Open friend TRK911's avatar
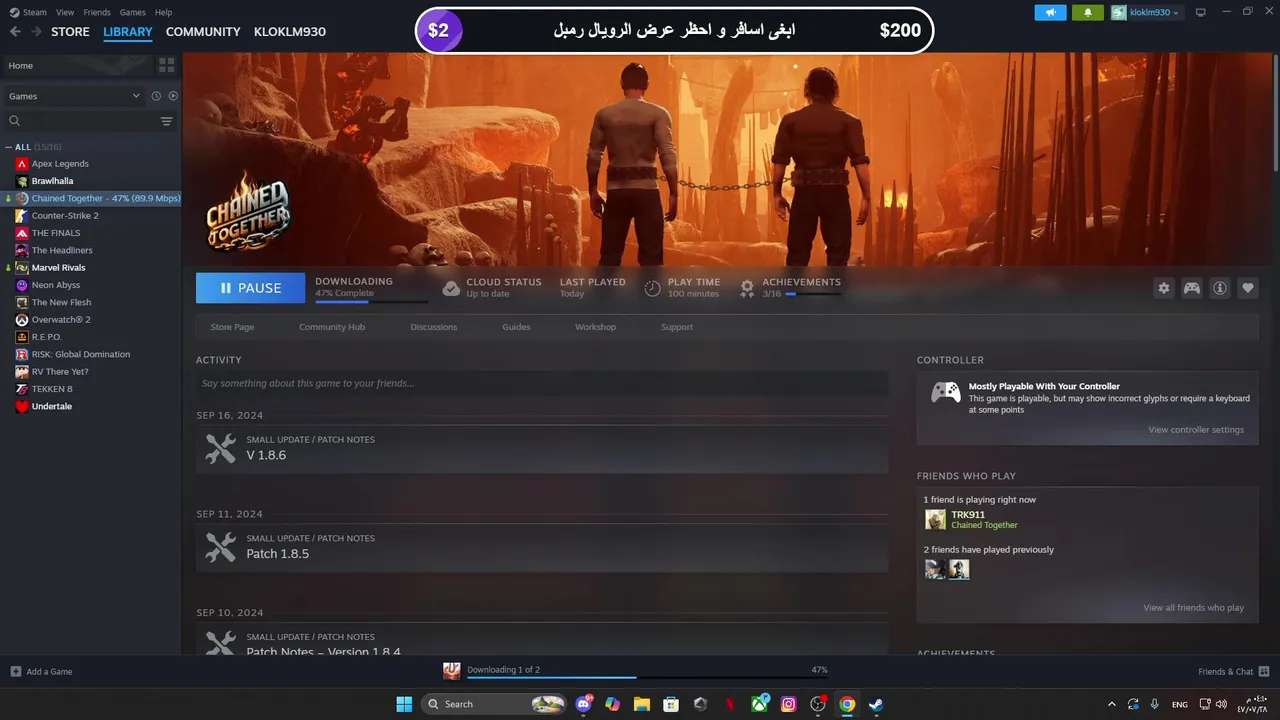Image resolution: width=1280 pixels, height=720 pixels. tap(935, 520)
